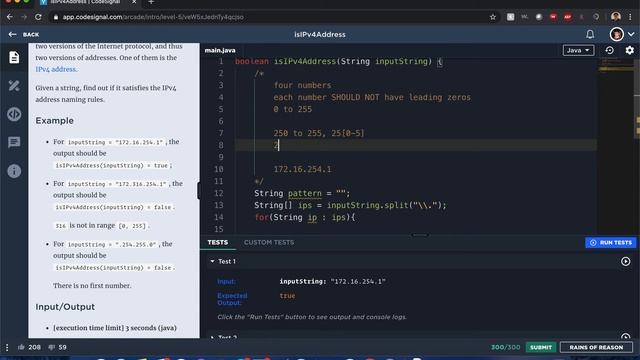Click the BACK label in the header

31,35
